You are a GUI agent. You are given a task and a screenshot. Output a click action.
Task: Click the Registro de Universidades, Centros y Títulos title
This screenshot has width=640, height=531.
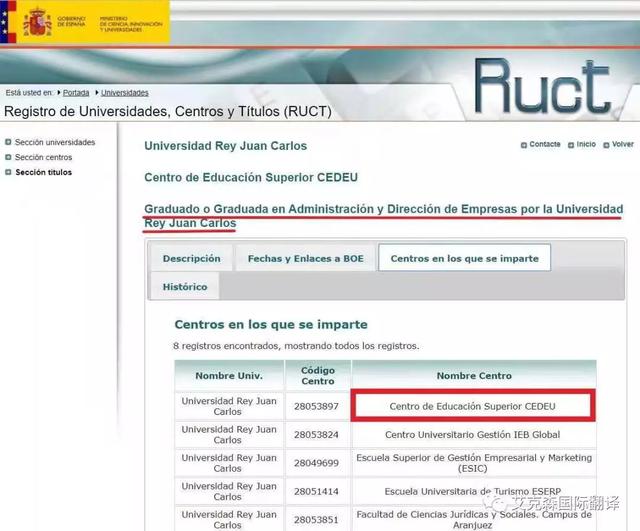pos(168,111)
